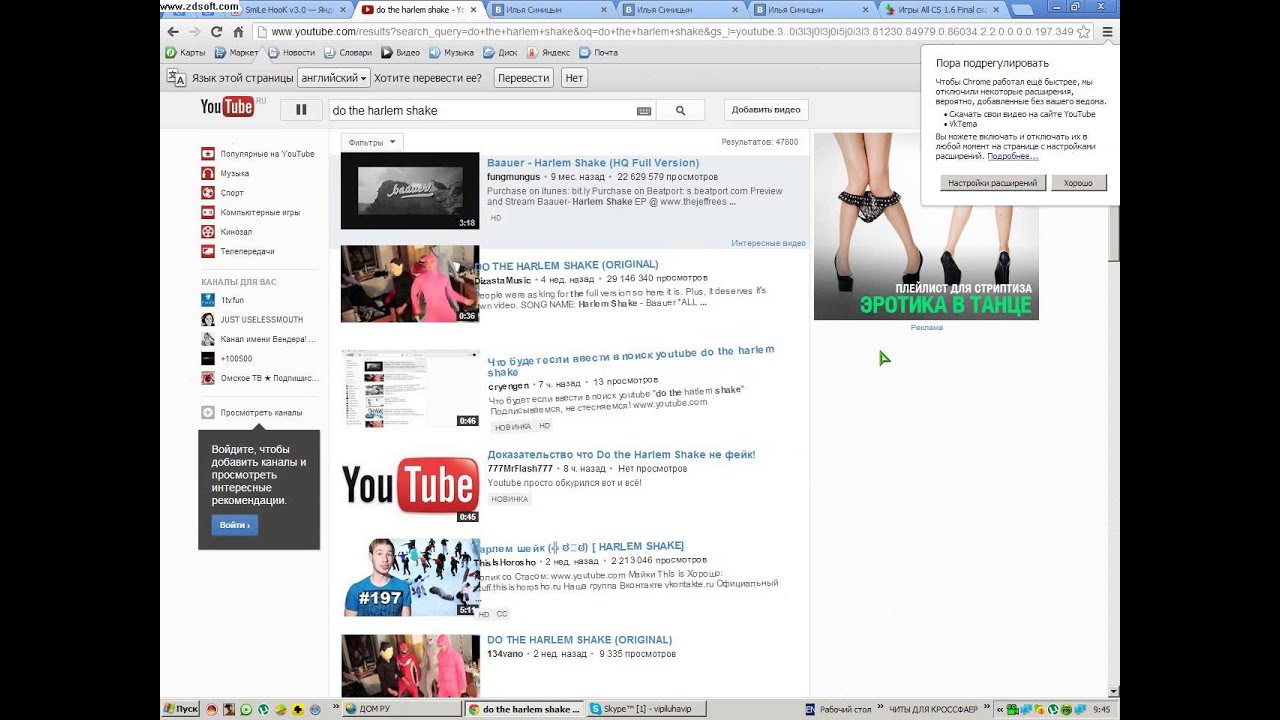1280x720 pixels.
Task: Open Доказательство что Do the Harlem Shake не фейк
Action: tap(621, 455)
